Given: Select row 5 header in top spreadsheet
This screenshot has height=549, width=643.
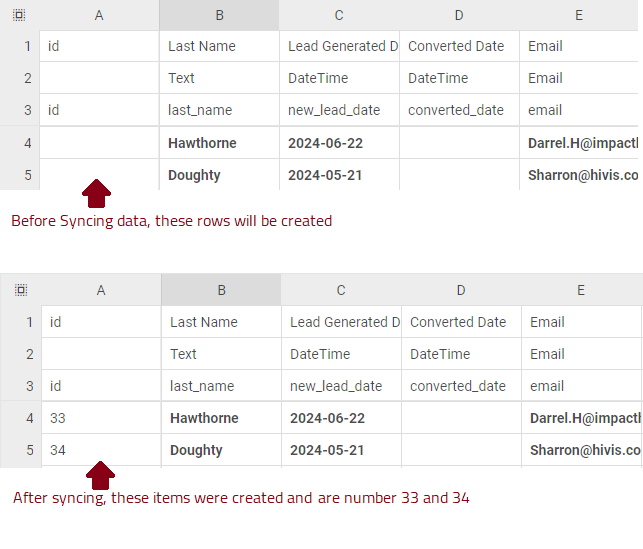Looking at the screenshot, I should [20, 175].
